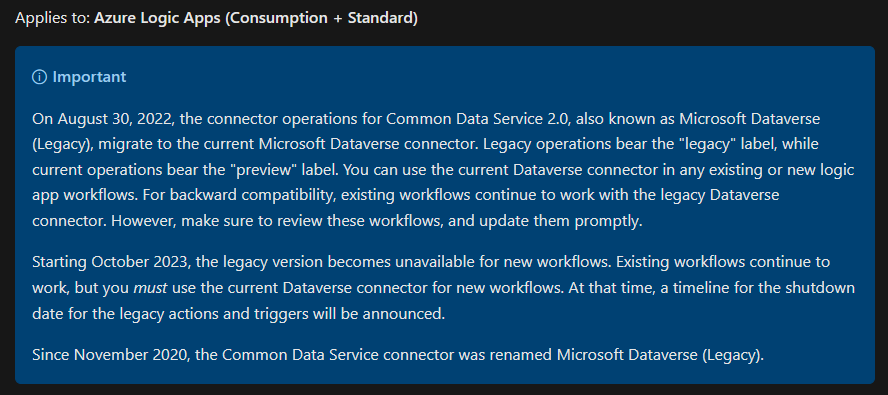Click the Applies to label
Image resolution: width=888 pixels, height=395 pixels.
(x=53, y=18)
